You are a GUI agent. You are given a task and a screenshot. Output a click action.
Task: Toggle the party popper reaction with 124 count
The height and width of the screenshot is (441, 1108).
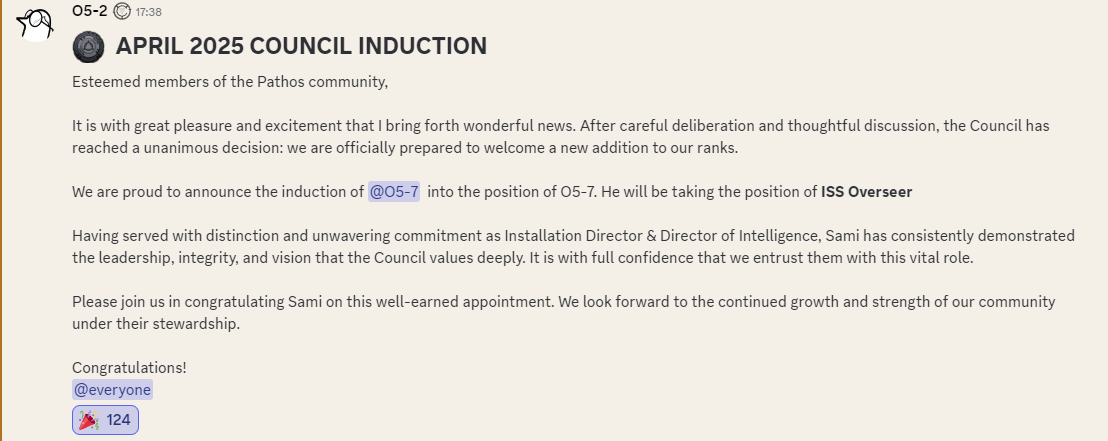tap(105, 420)
